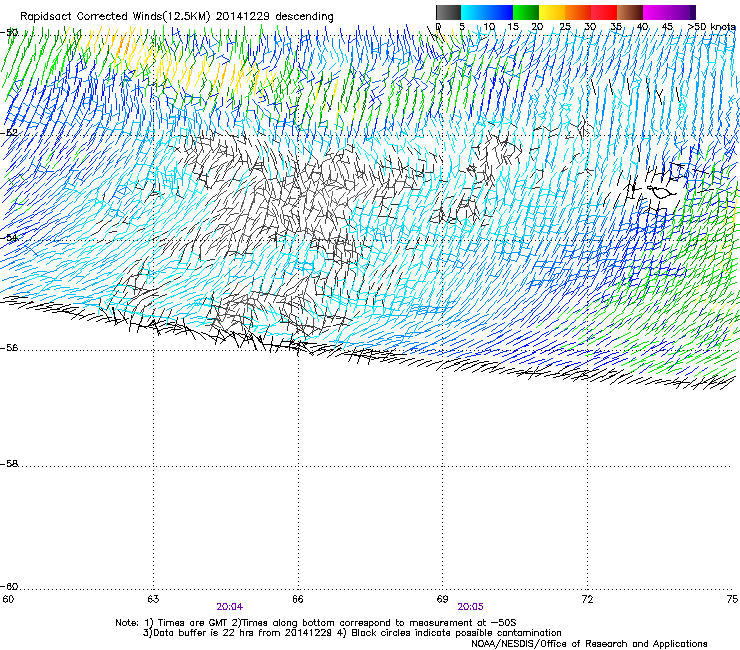The width and height of the screenshot is (740, 650).
Task: Click the yellow 20-25 knots legend color
Action: 552,12
